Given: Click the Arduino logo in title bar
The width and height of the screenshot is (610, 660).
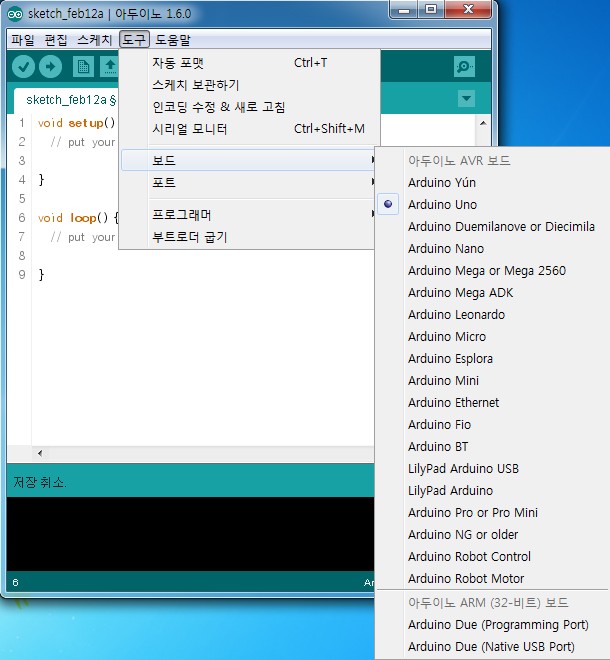Looking at the screenshot, I should (x=15, y=14).
